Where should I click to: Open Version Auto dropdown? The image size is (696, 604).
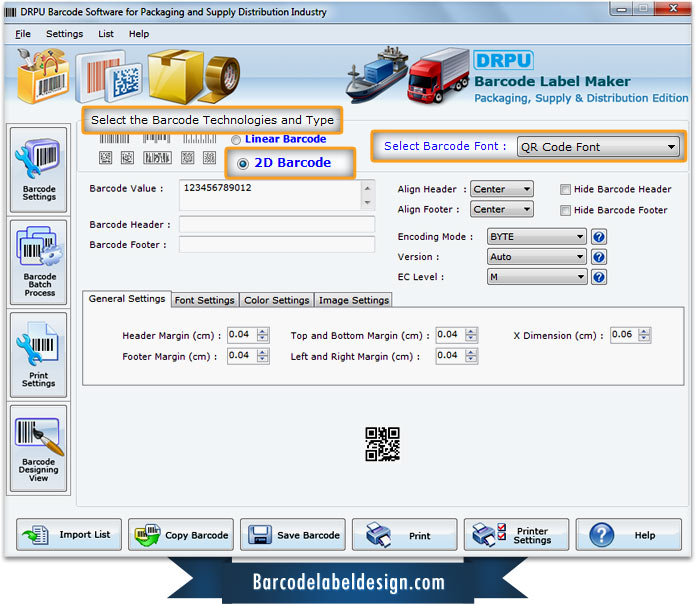click(536, 257)
